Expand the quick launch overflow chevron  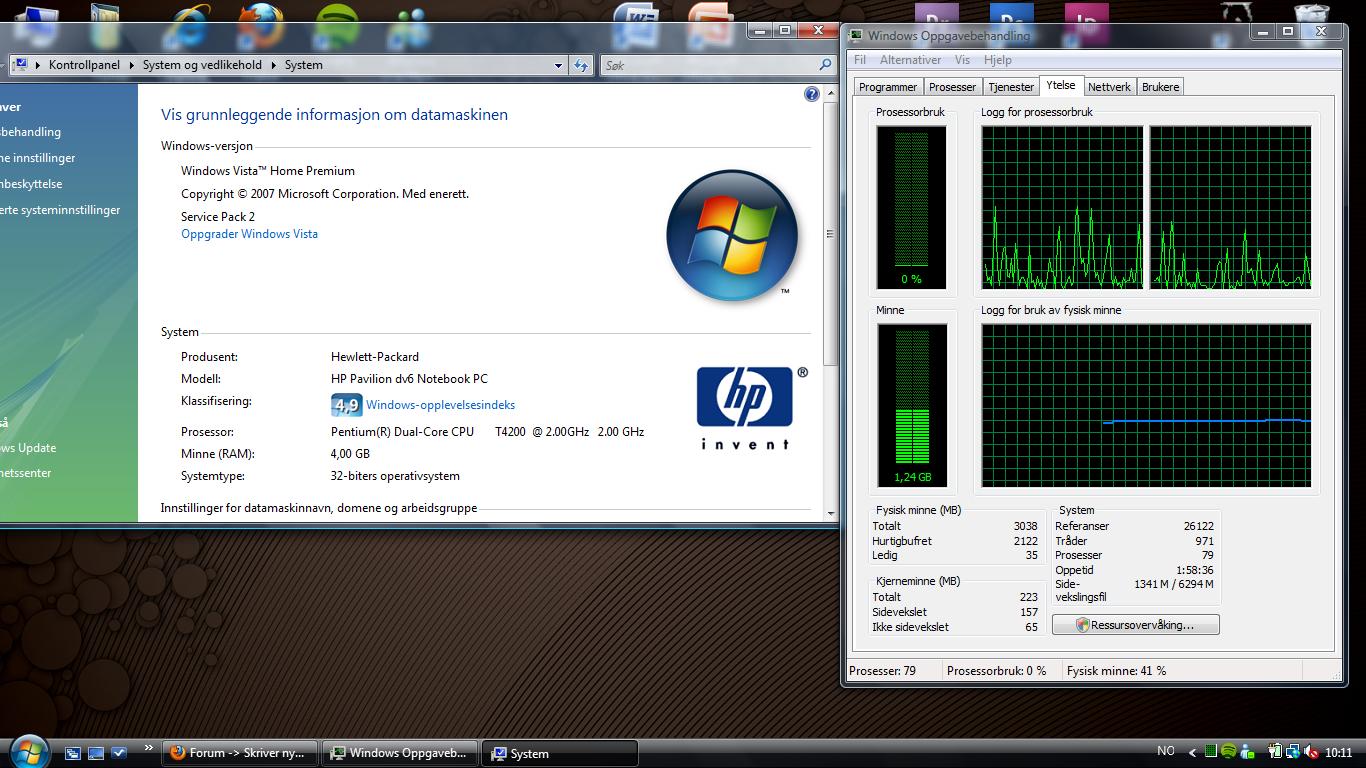148,747
